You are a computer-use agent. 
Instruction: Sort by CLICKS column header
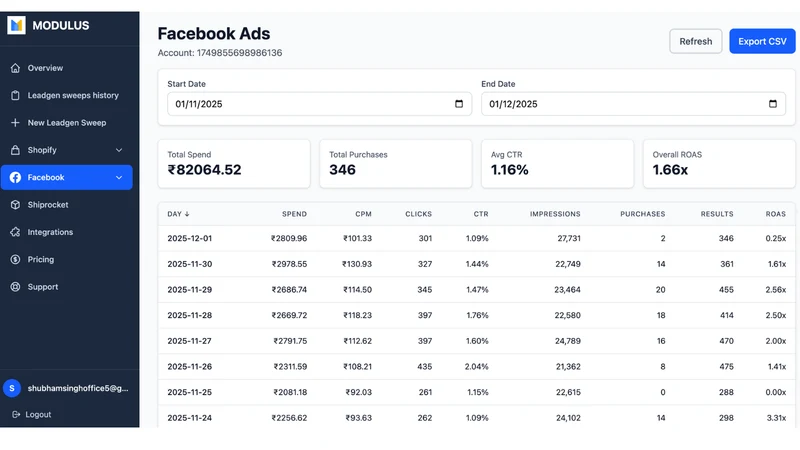click(x=418, y=214)
